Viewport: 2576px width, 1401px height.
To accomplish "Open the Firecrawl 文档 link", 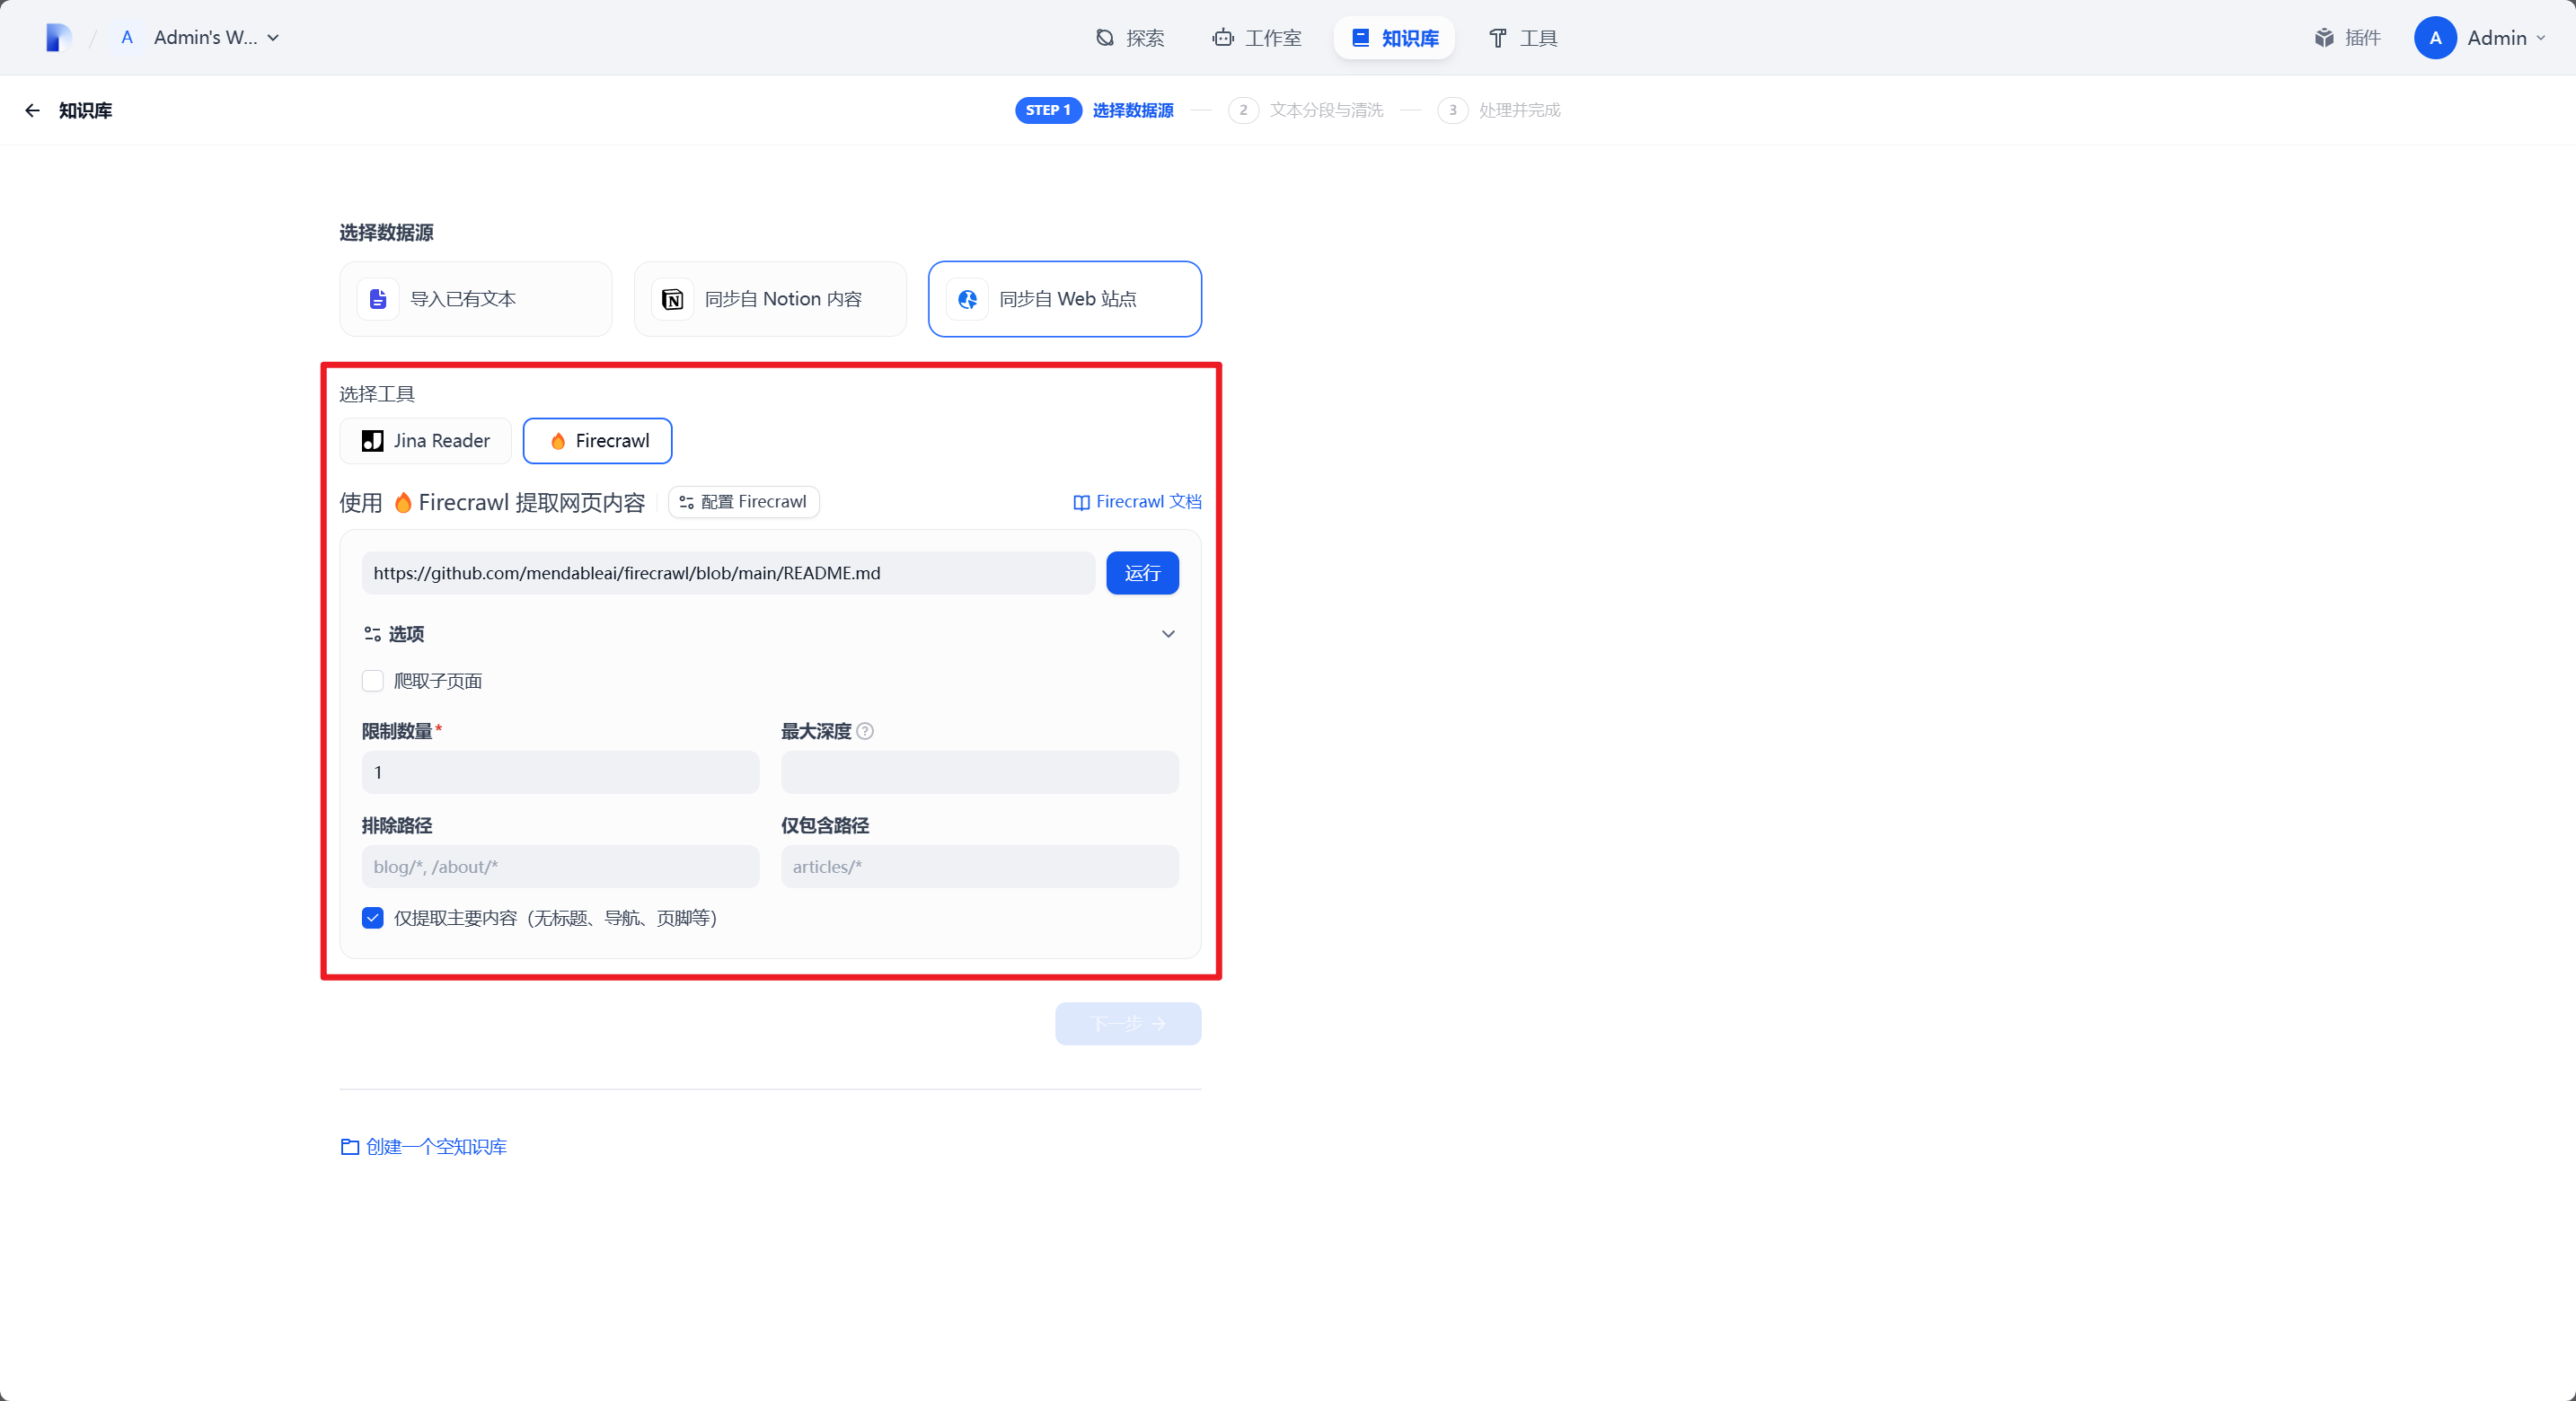I will (x=1137, y=502).
